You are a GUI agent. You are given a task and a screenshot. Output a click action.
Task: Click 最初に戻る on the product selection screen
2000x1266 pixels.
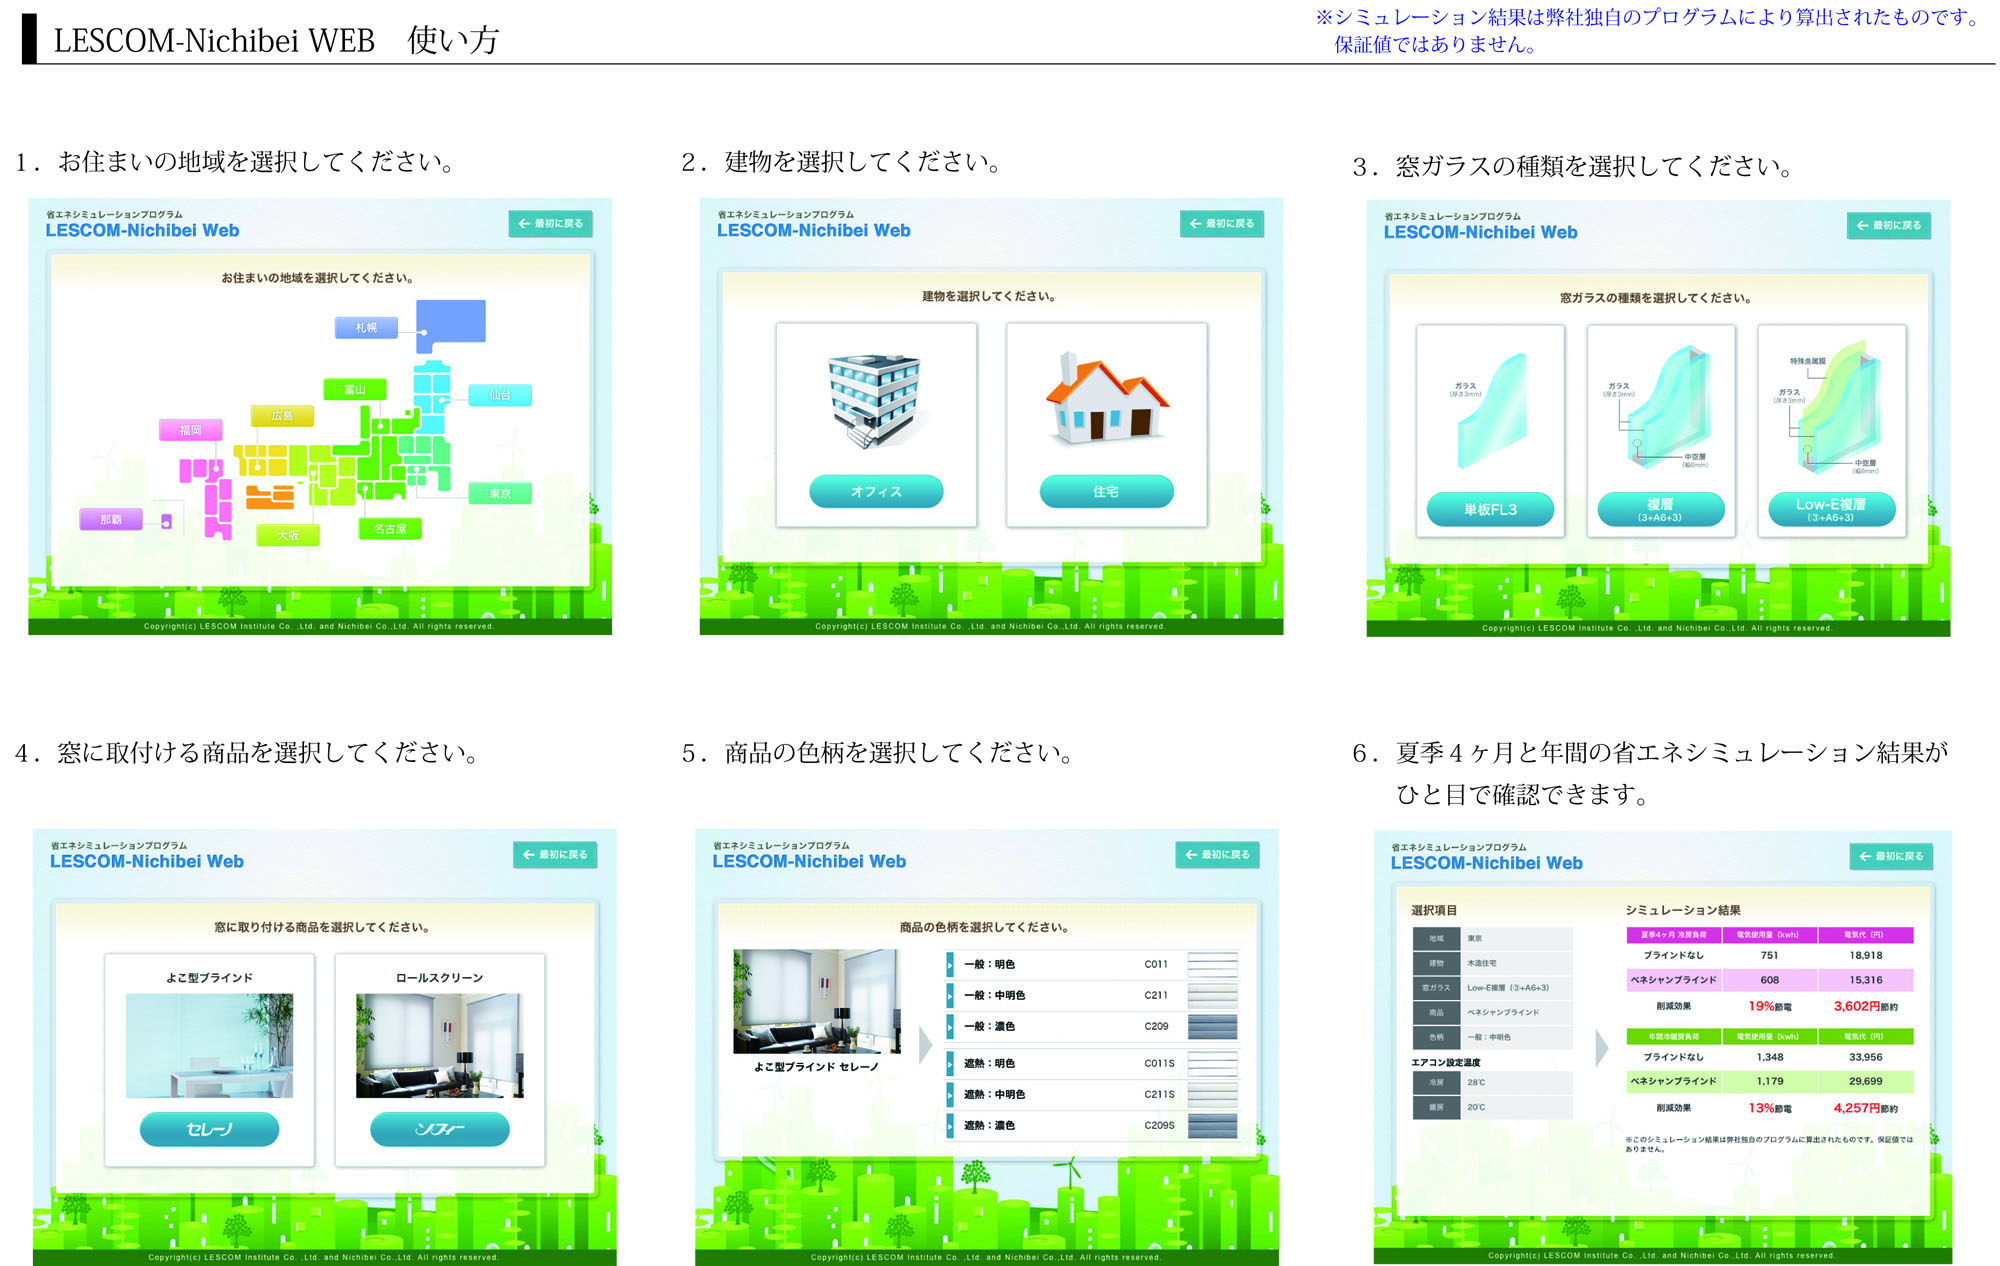pos(555,855)
